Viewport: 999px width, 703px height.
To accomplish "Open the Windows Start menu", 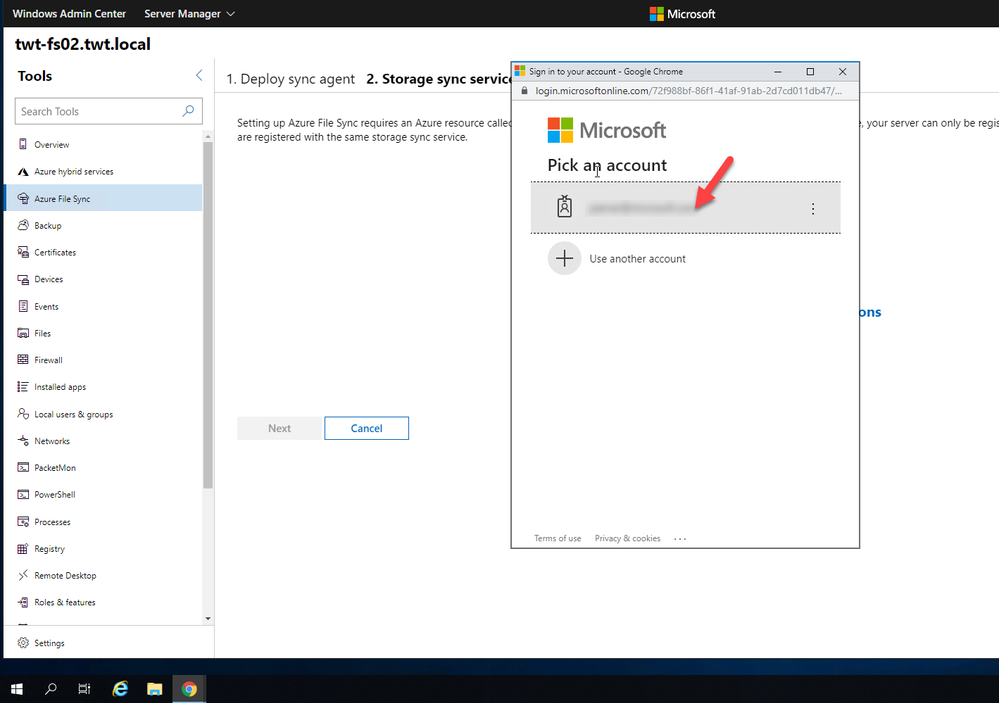I will (17, 689).
